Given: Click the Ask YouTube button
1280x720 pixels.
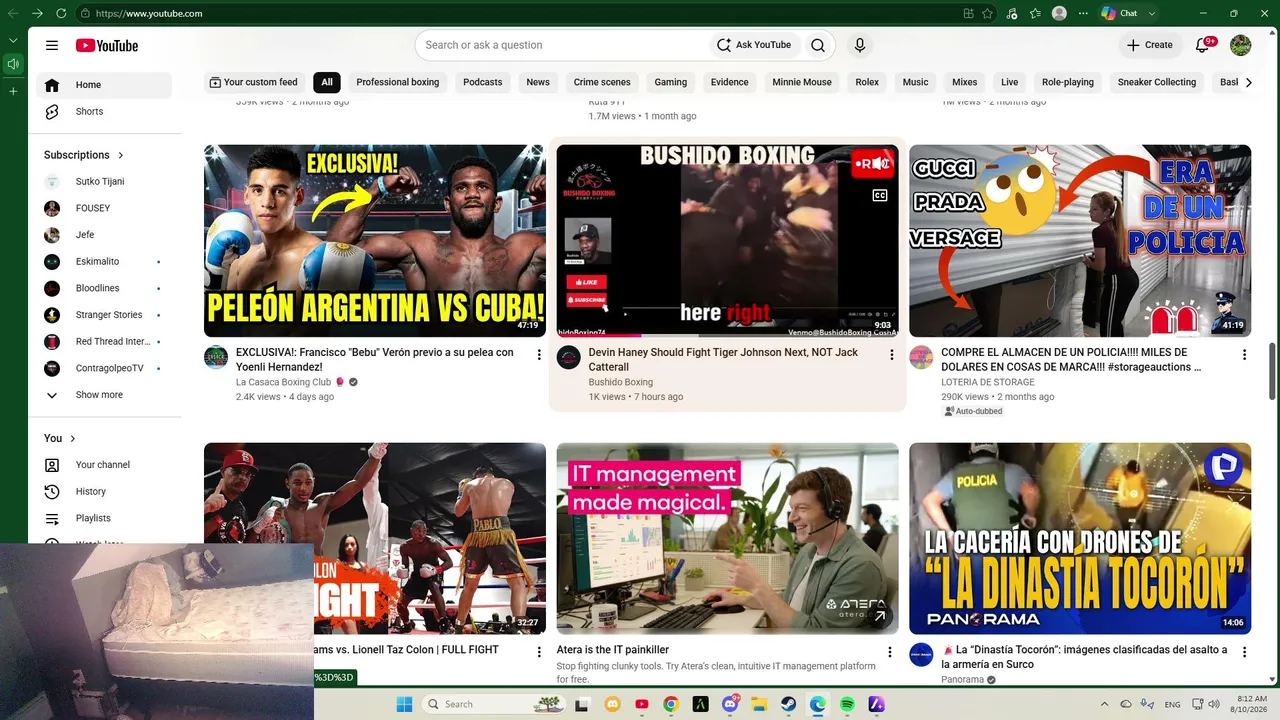Looking at the screenshot, I should (754, 45).
